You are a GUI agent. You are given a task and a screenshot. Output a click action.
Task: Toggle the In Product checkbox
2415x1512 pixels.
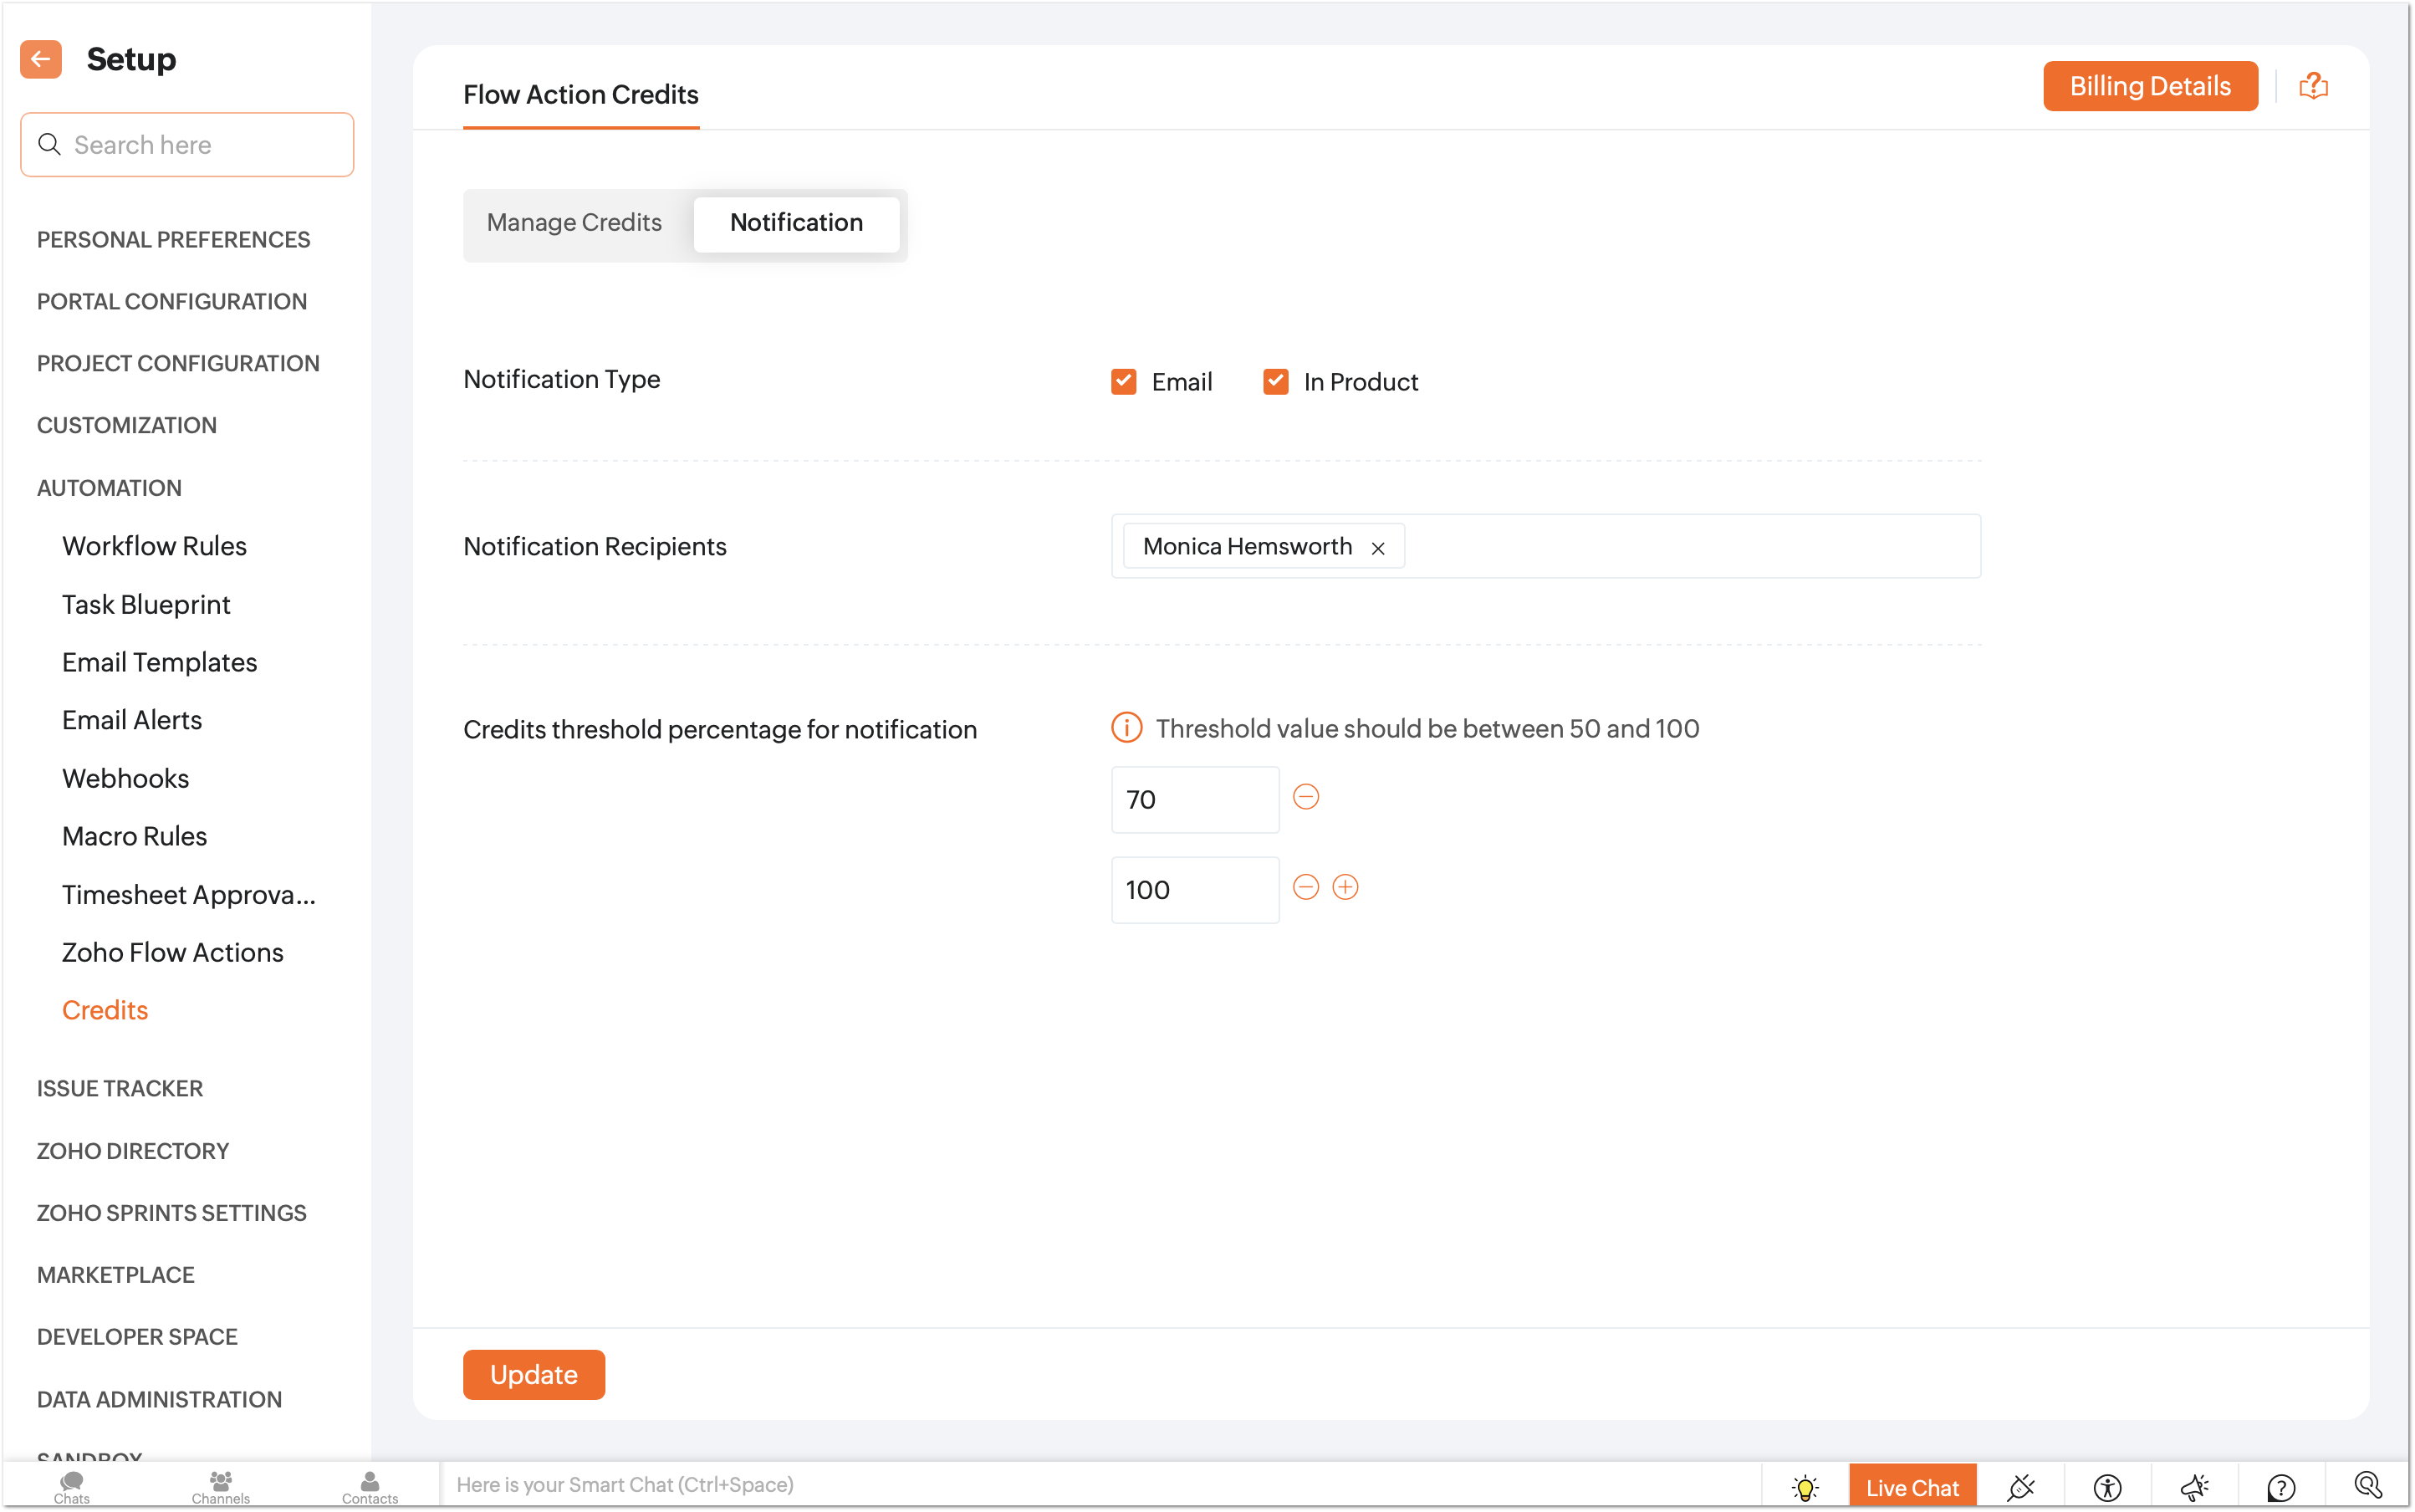[x=1276, y=381]
